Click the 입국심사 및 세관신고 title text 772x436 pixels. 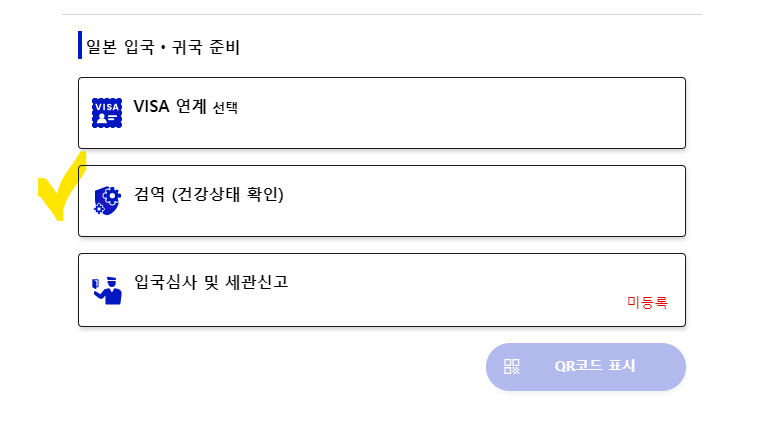(211, 282)
